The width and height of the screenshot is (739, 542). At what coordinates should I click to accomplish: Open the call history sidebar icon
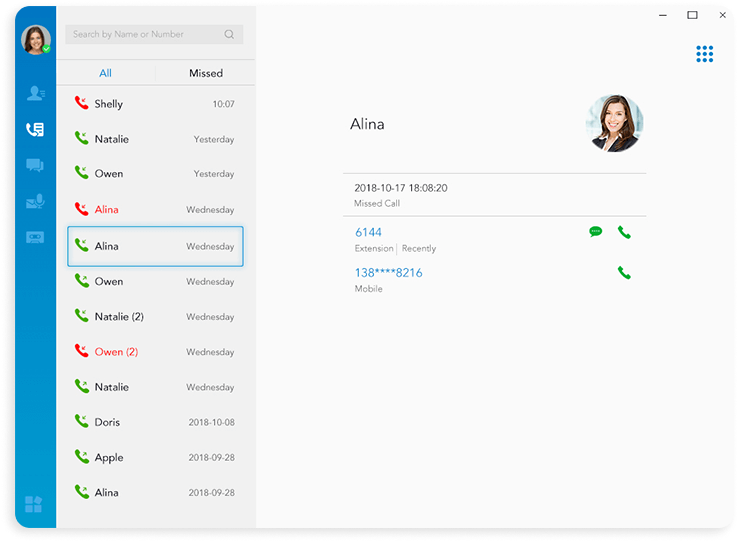pyautogui.click(x=35, y=129)
